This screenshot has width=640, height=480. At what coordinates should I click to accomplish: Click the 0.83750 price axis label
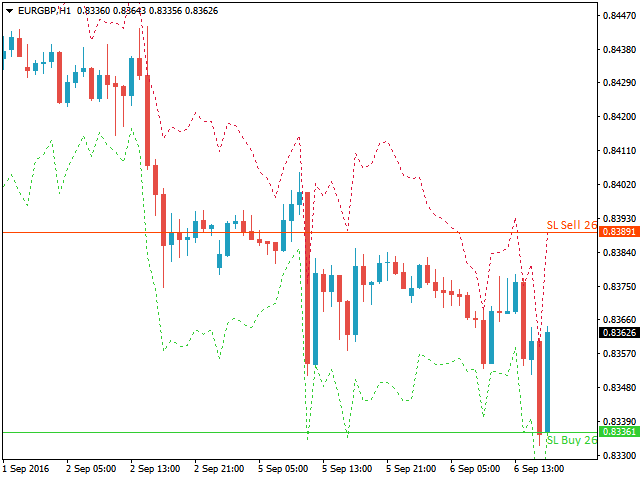(619, 287)
